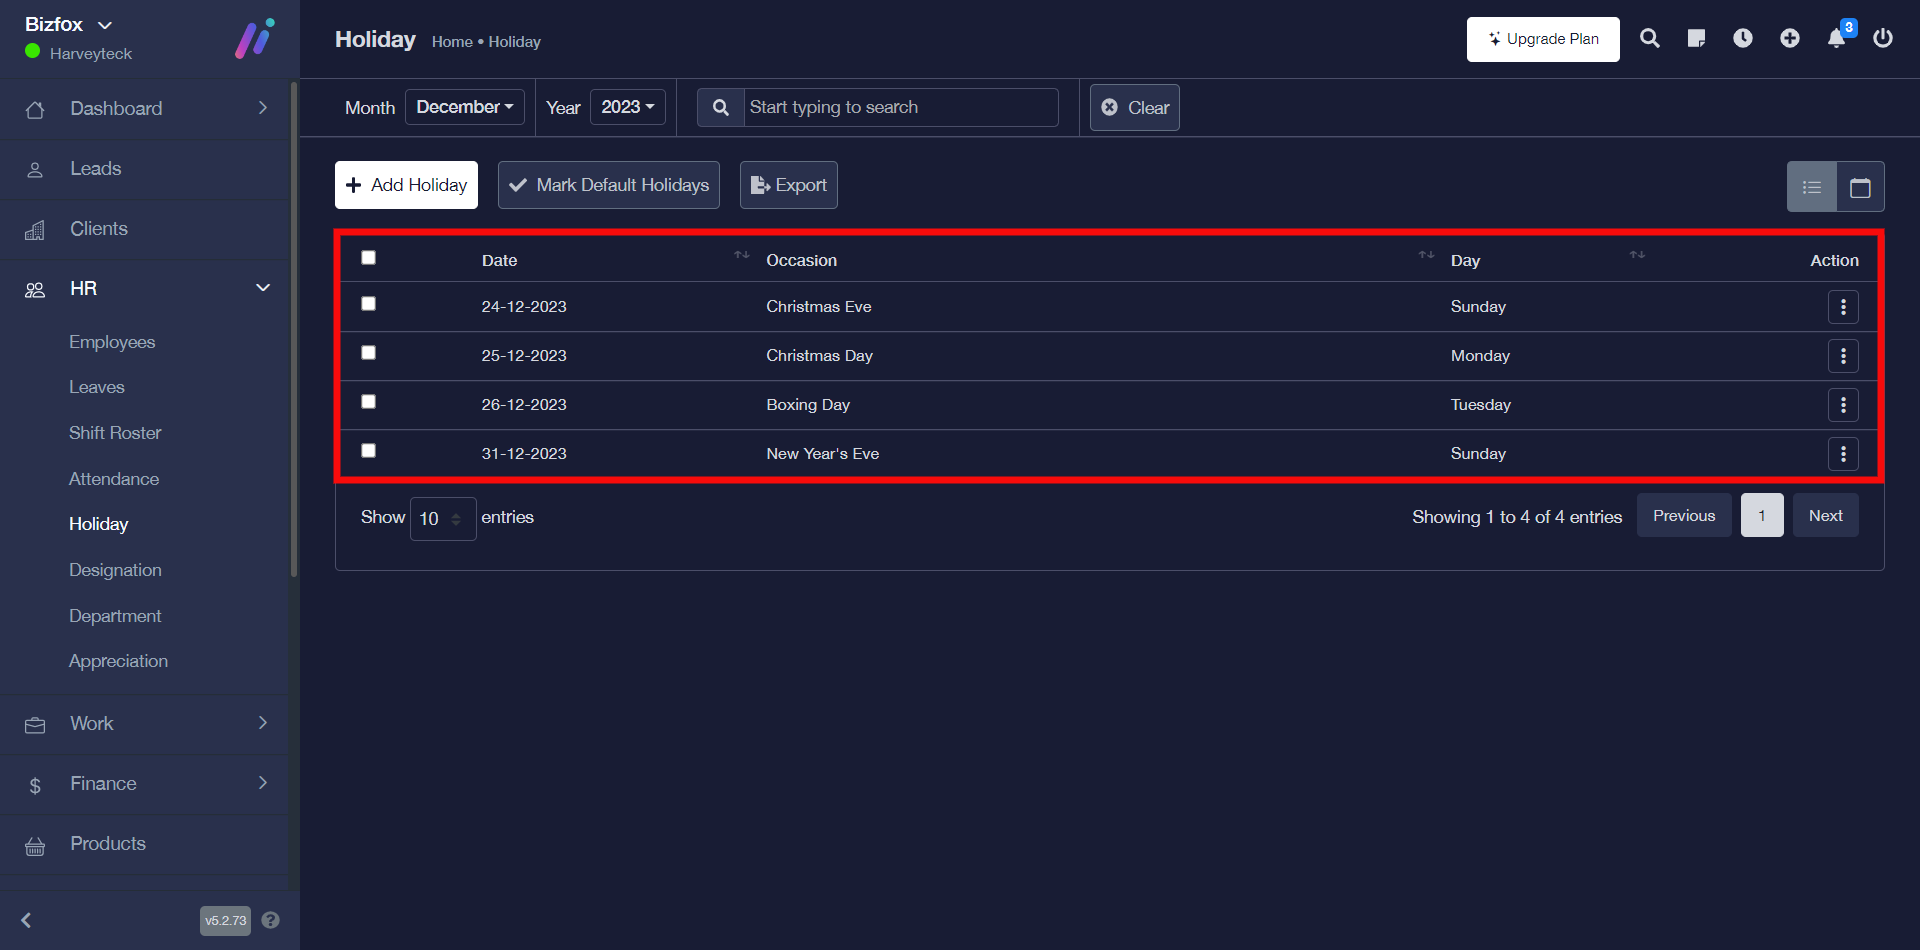The image size is (1920, 950).
Task: Click the Add Holiday button
Action: tap(406, 185)
